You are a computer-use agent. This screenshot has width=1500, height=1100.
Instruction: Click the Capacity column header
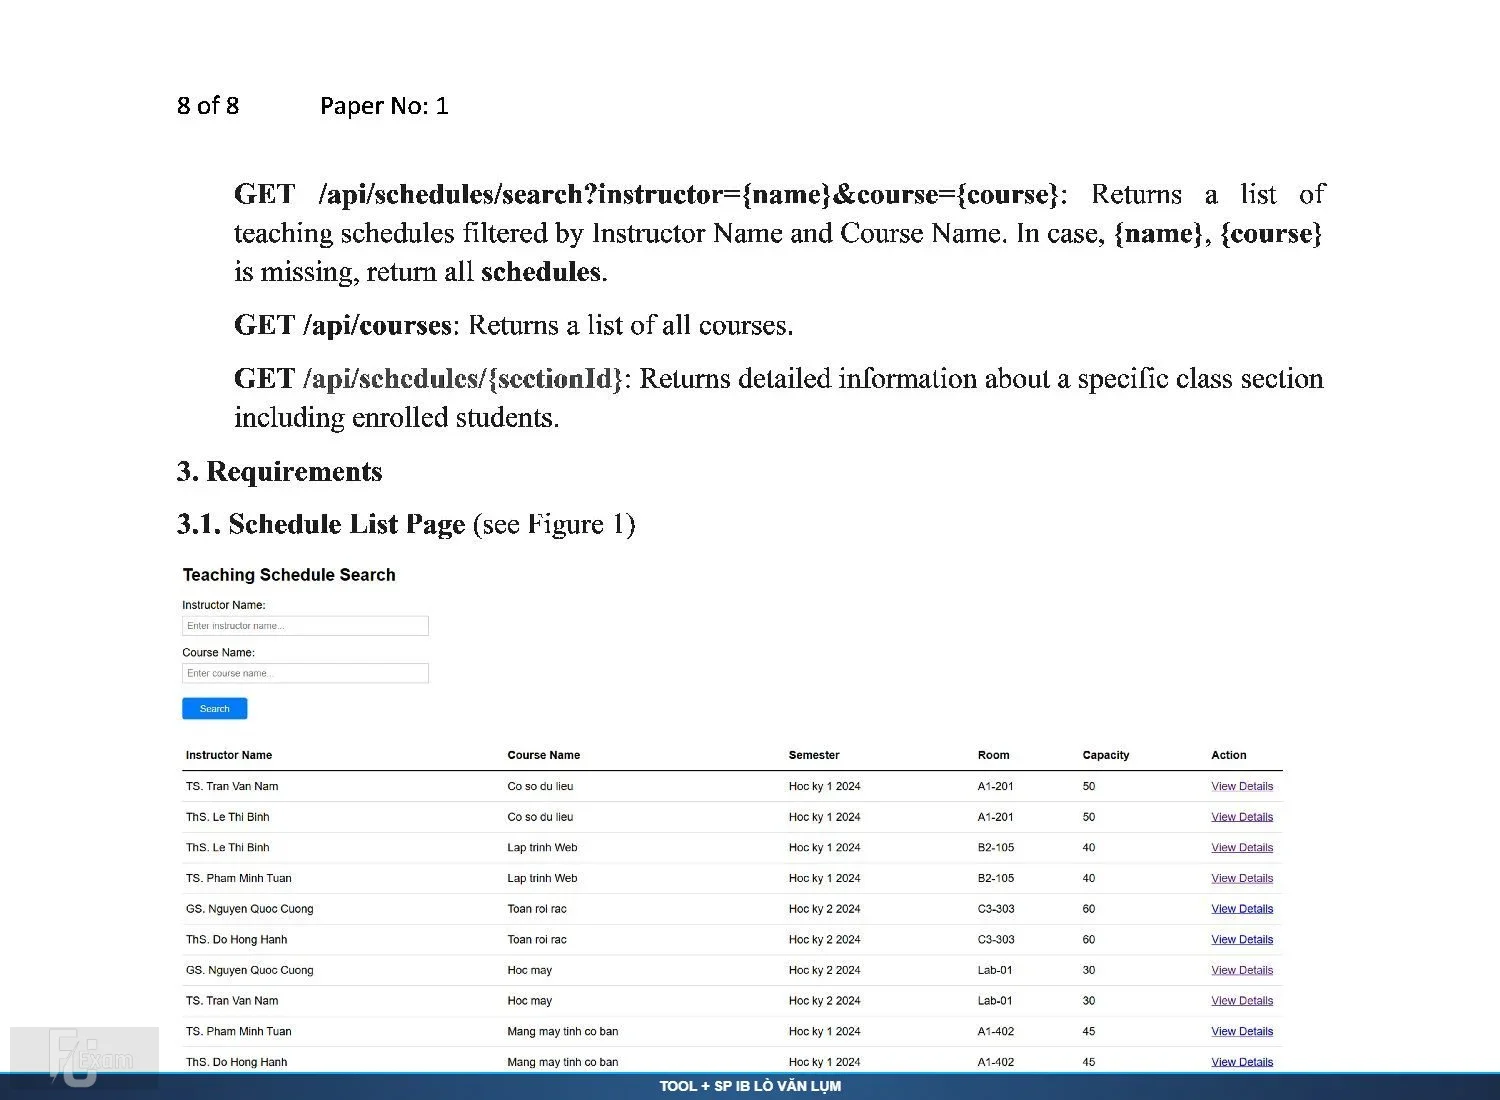tap(1106, 755)
